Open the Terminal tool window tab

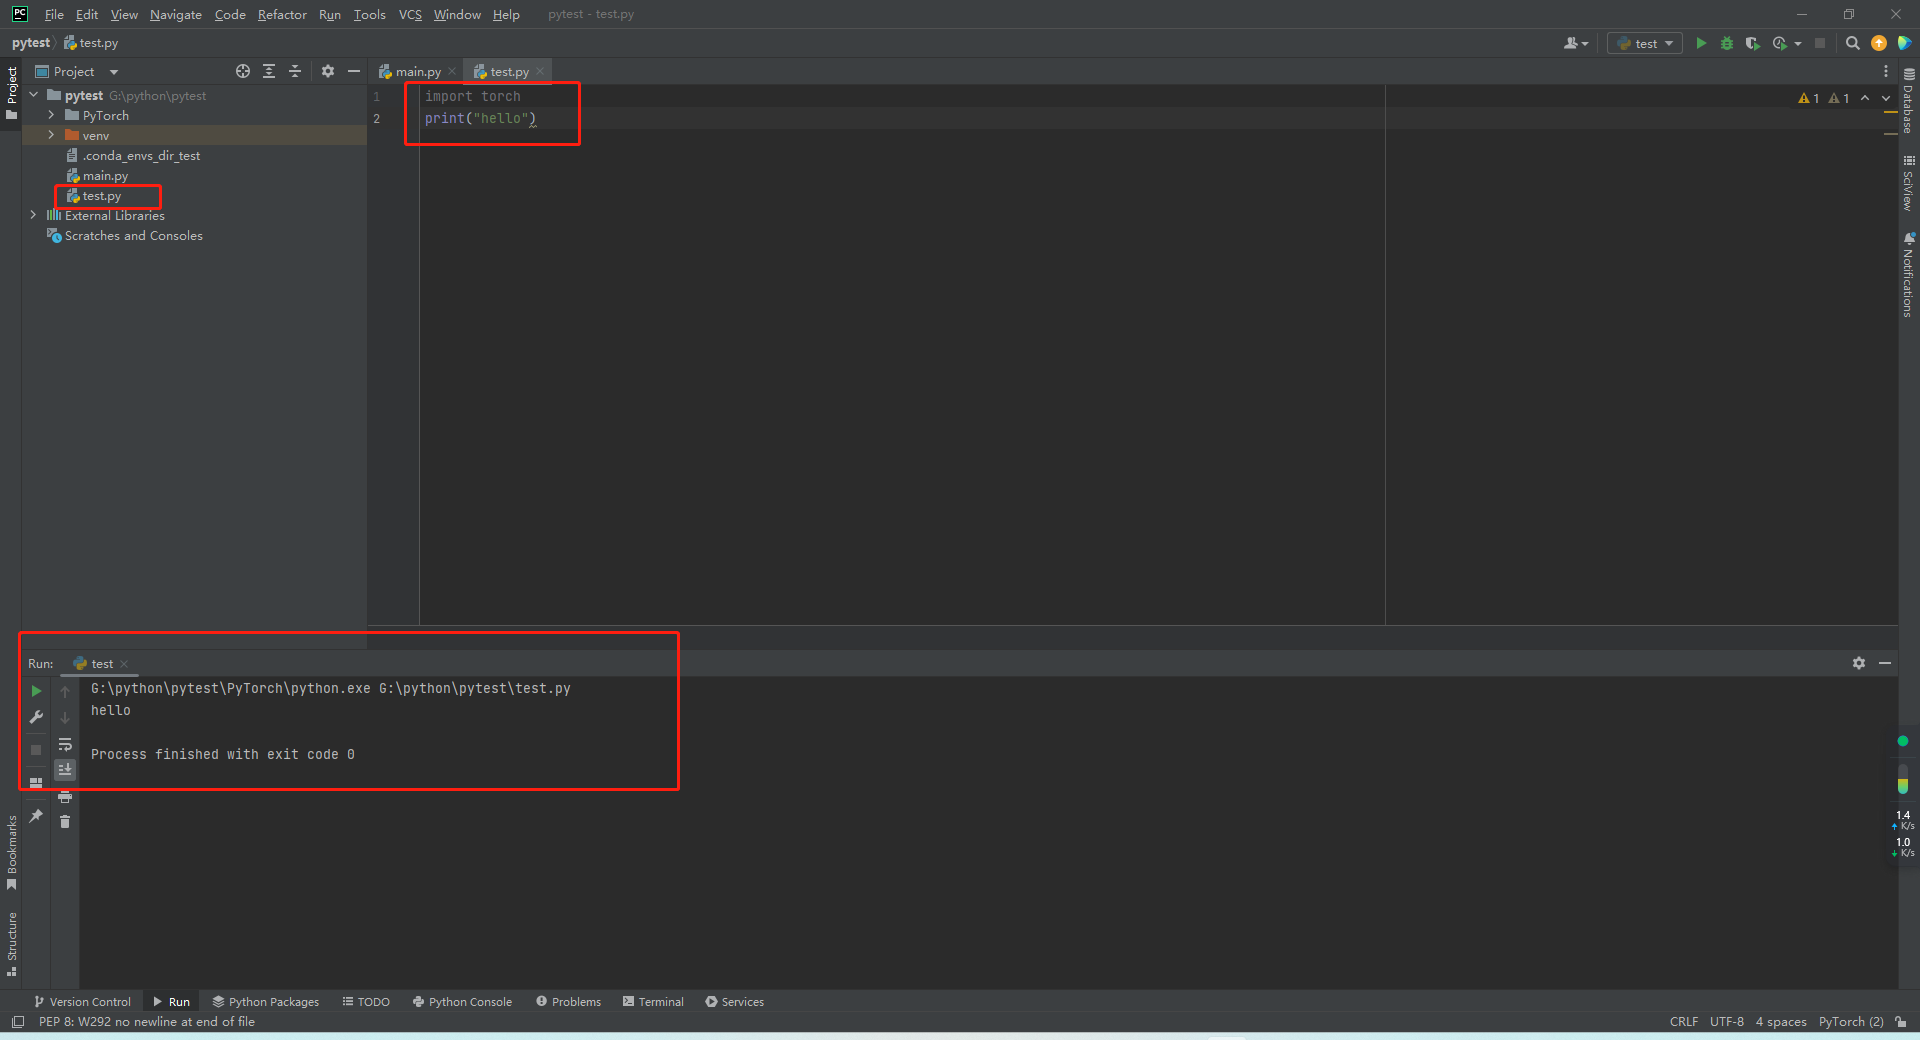click(x=653, y=1001)
